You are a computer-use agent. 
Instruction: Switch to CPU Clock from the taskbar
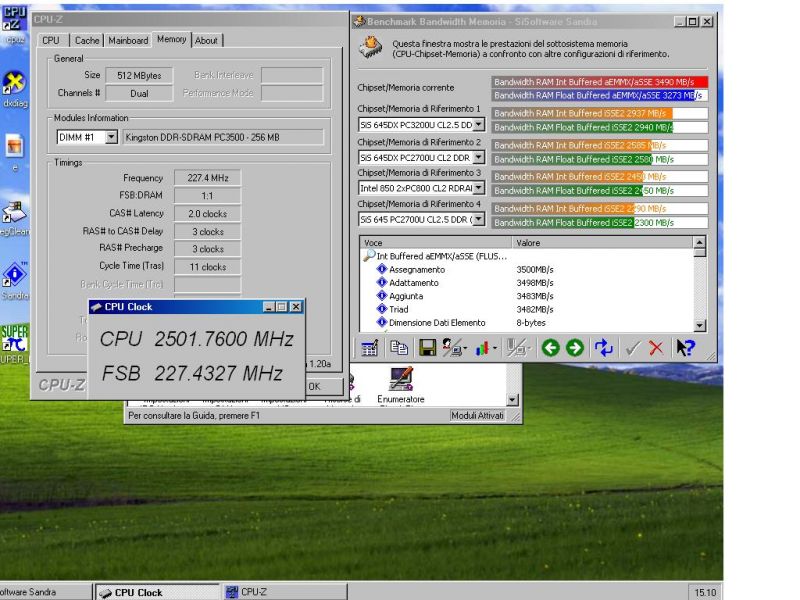(158, 592)
